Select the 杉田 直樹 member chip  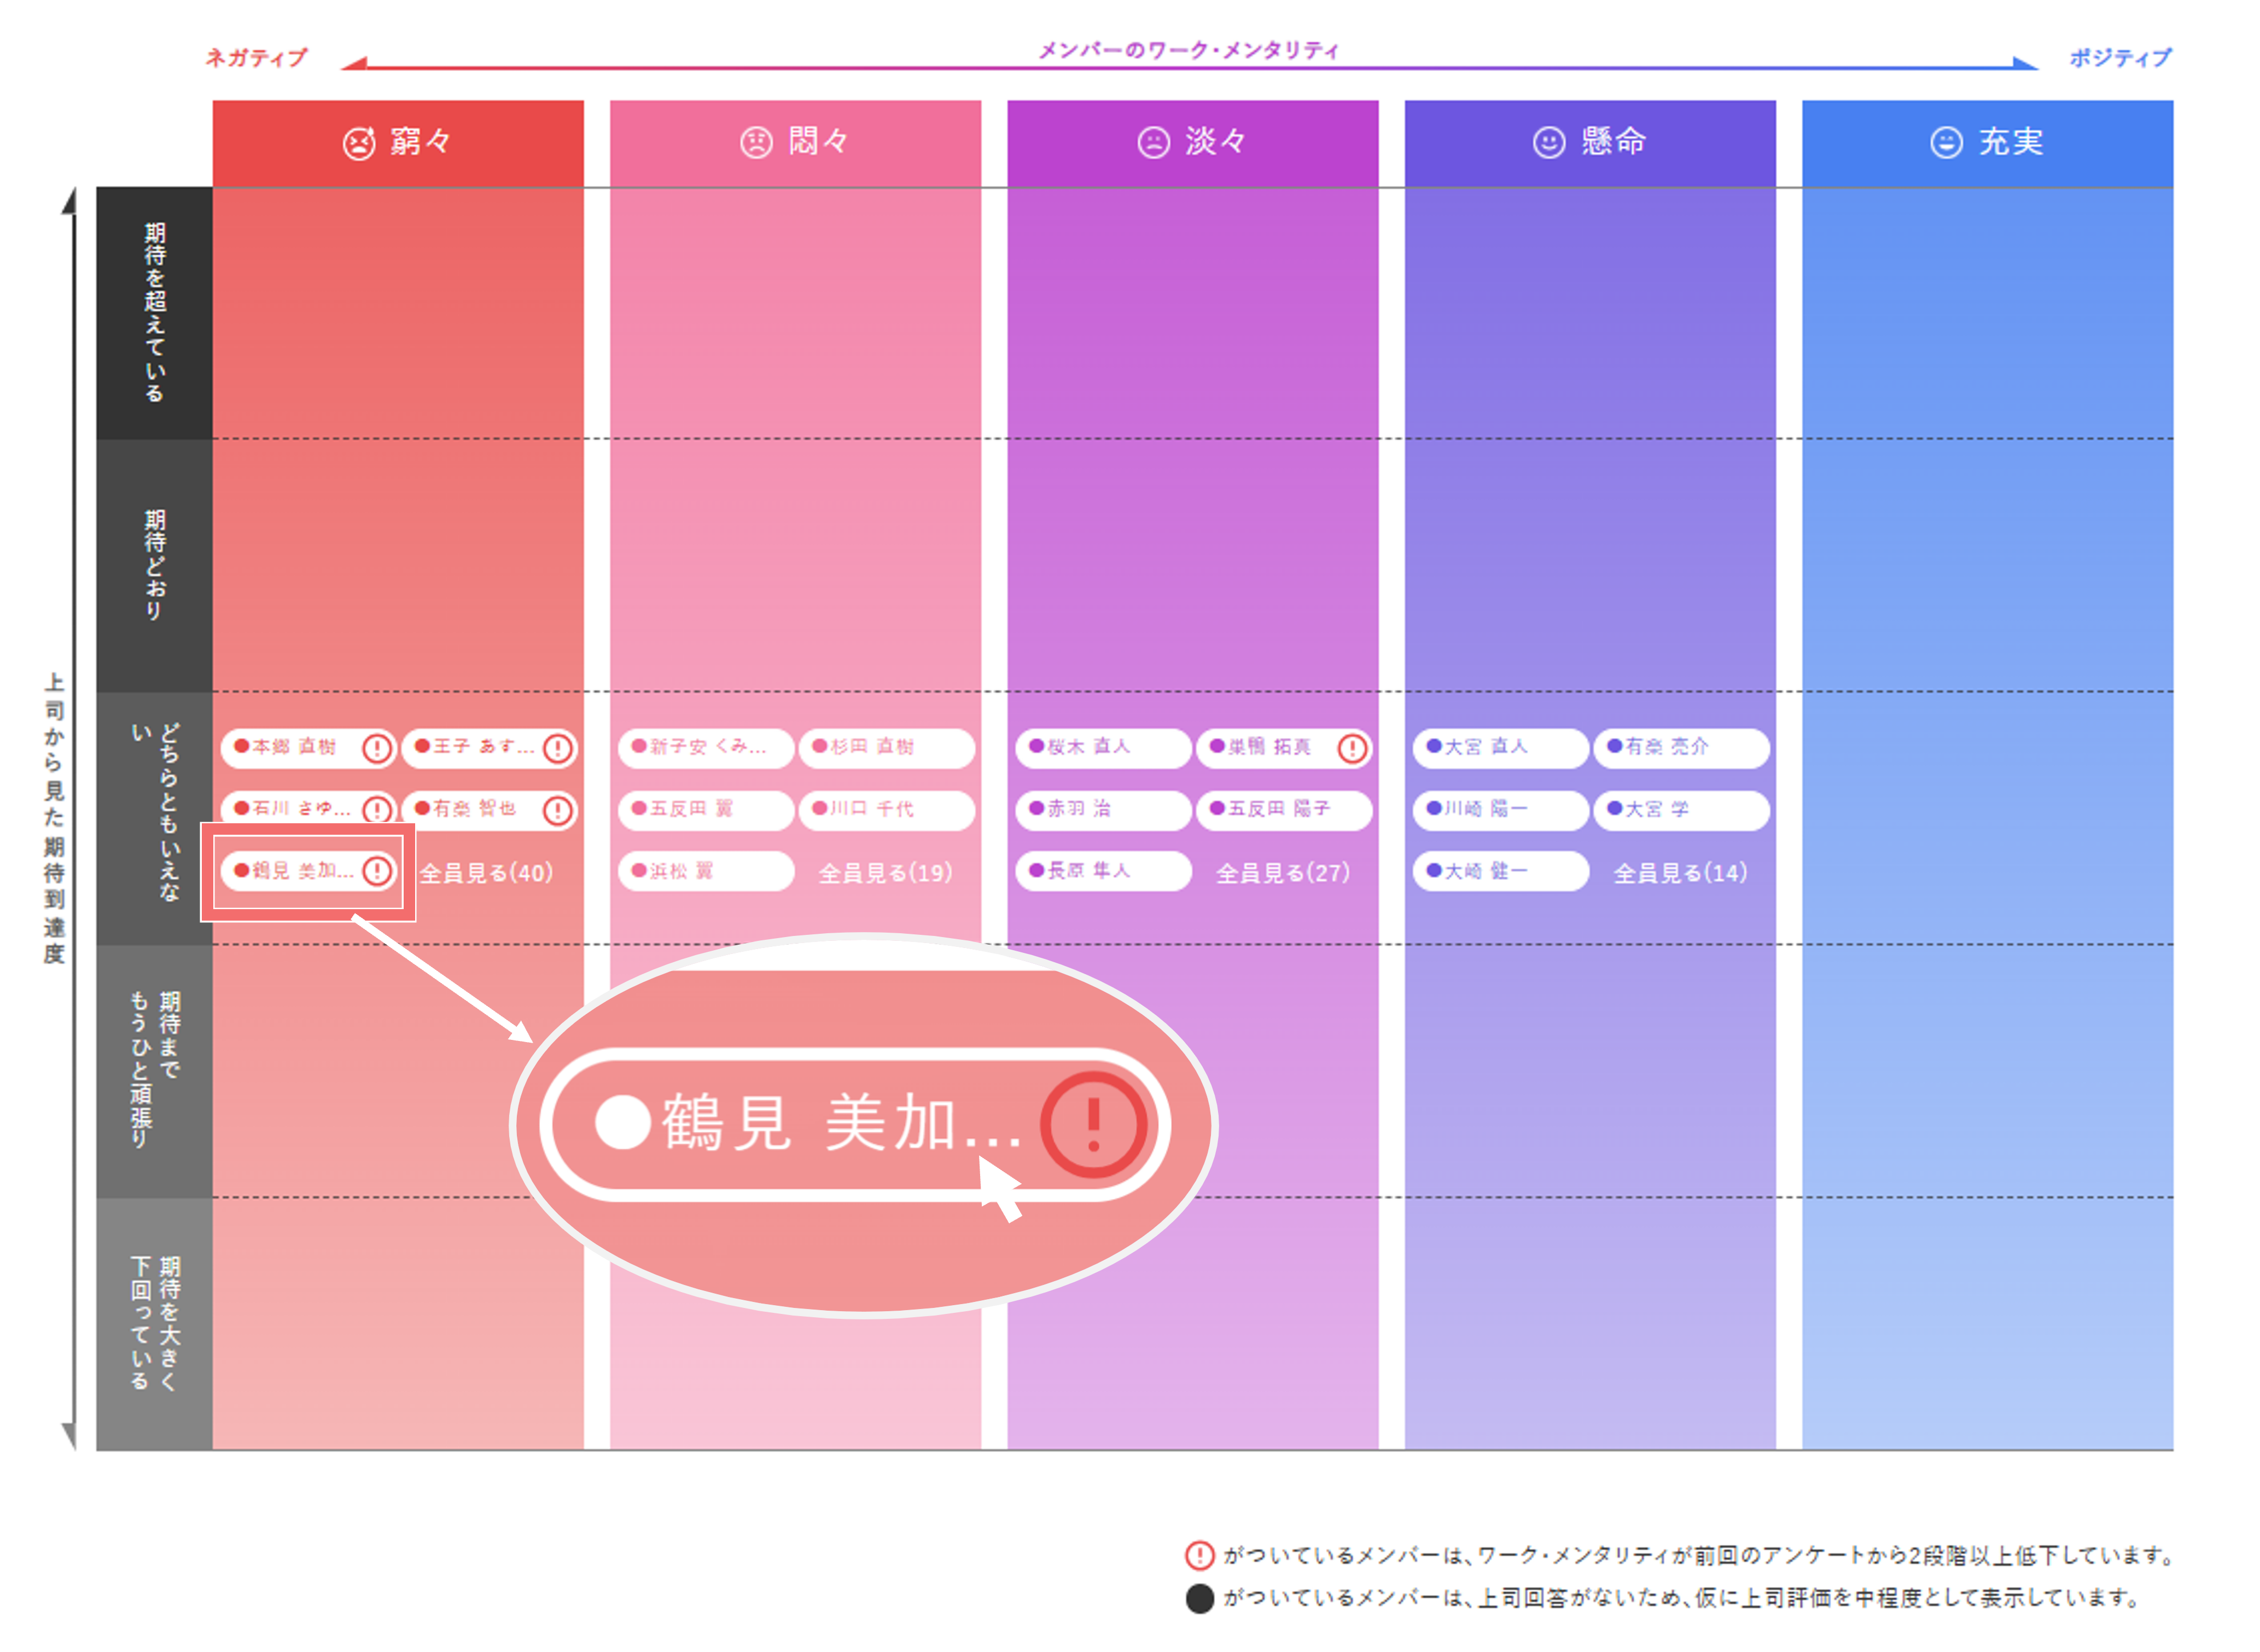tap(887, 748)
